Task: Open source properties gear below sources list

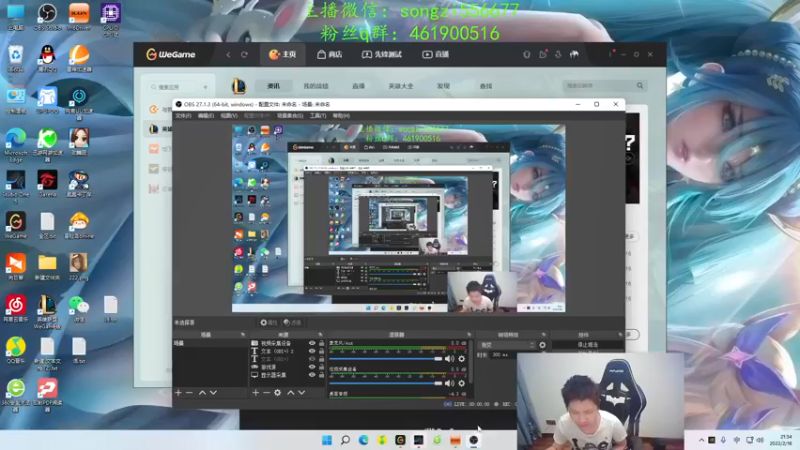Action: click(x=278, y=392)
